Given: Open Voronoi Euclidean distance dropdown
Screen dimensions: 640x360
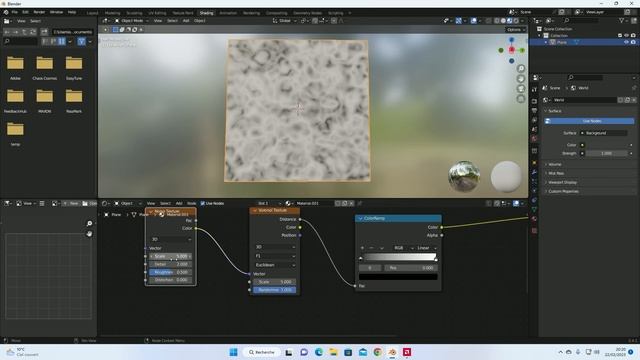Looking at the screenshot, I should 275,265.
